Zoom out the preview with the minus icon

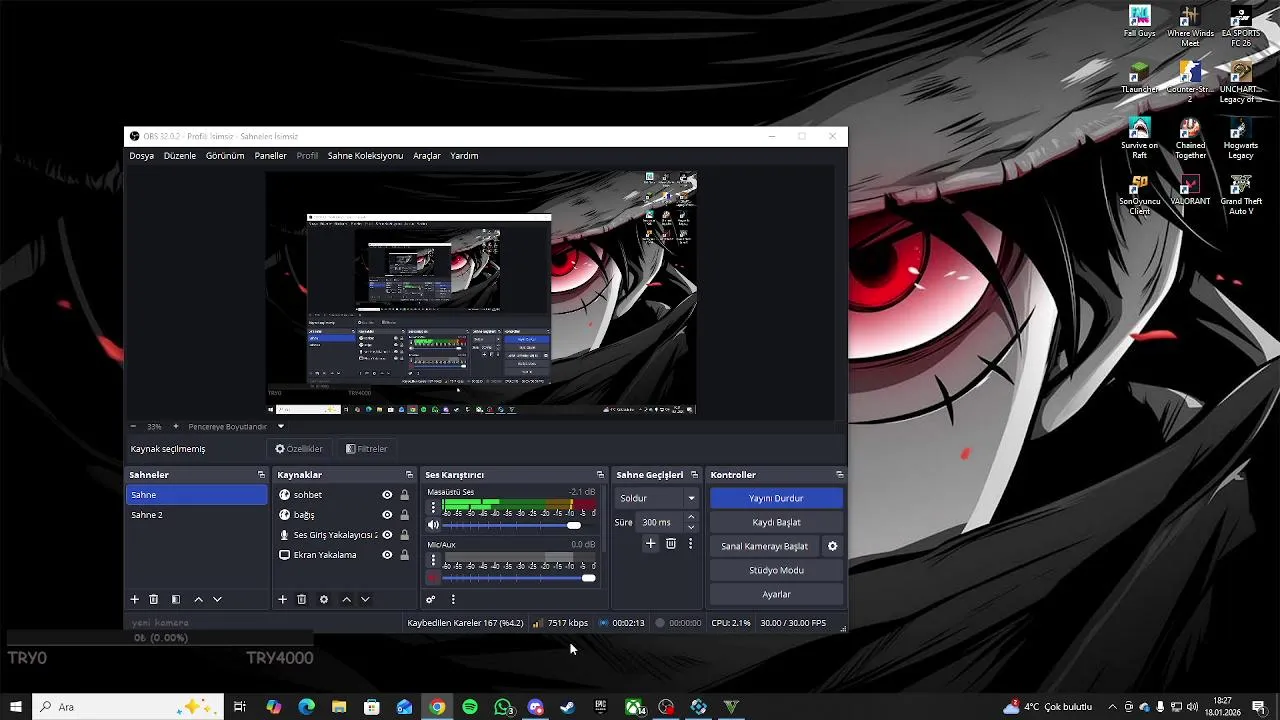point(135,426)
